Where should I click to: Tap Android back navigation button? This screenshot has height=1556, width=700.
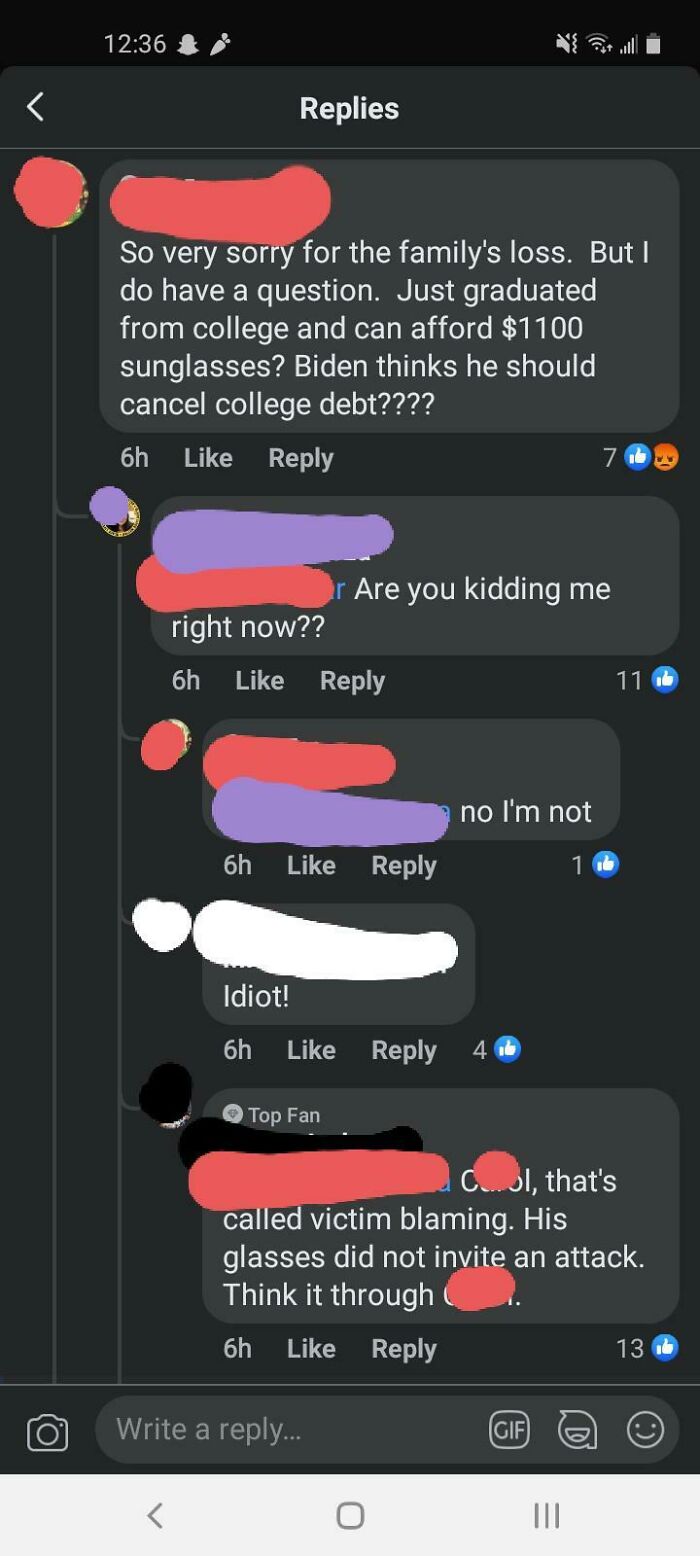coord(154,1515)
